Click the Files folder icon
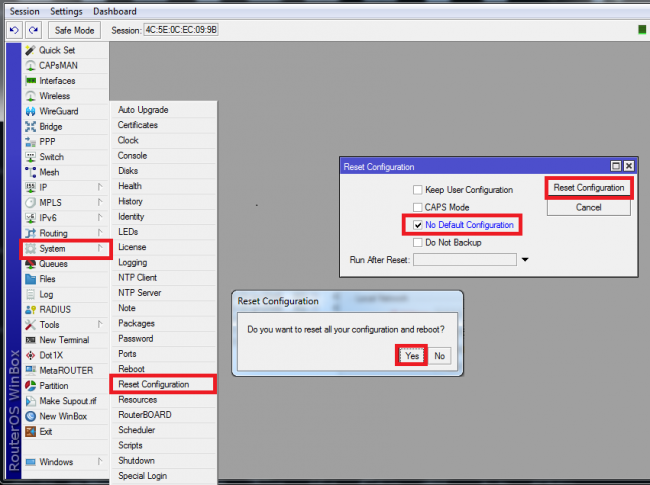Viewport: 650px width, 485px height. tap(30, 279)
